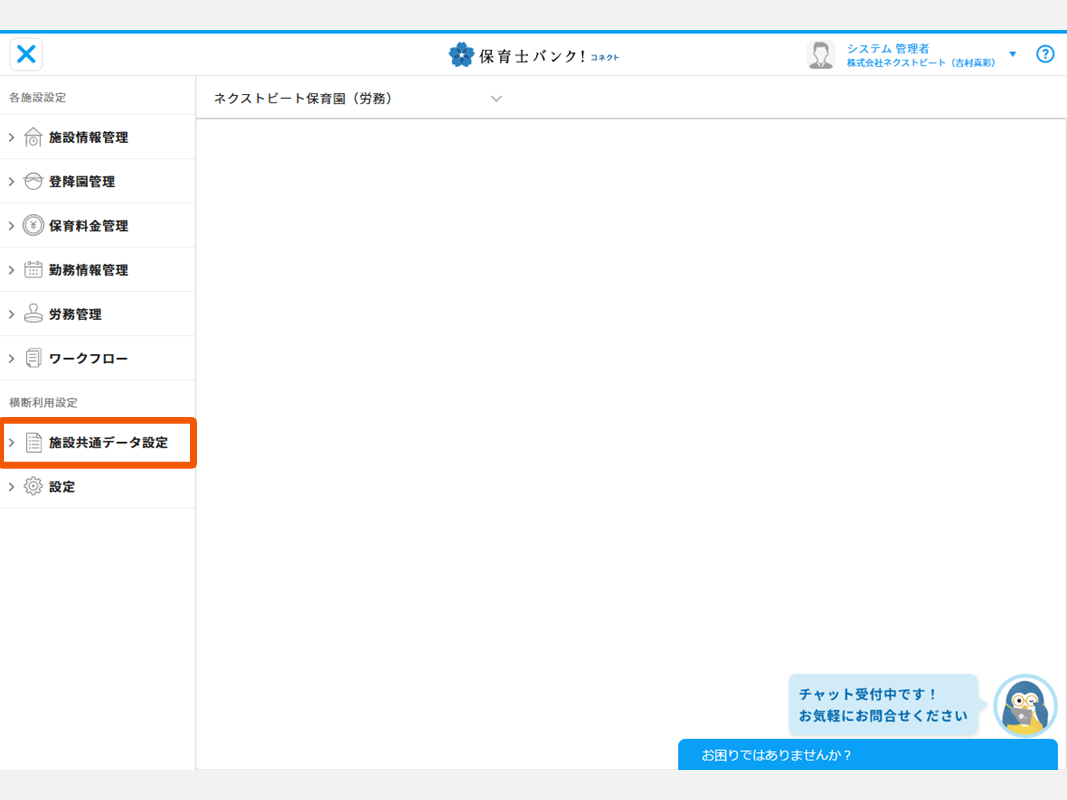Expand the 施設情報管理 chevron
Viewport: 1067px width, 800px height.
tap(12, 137)
